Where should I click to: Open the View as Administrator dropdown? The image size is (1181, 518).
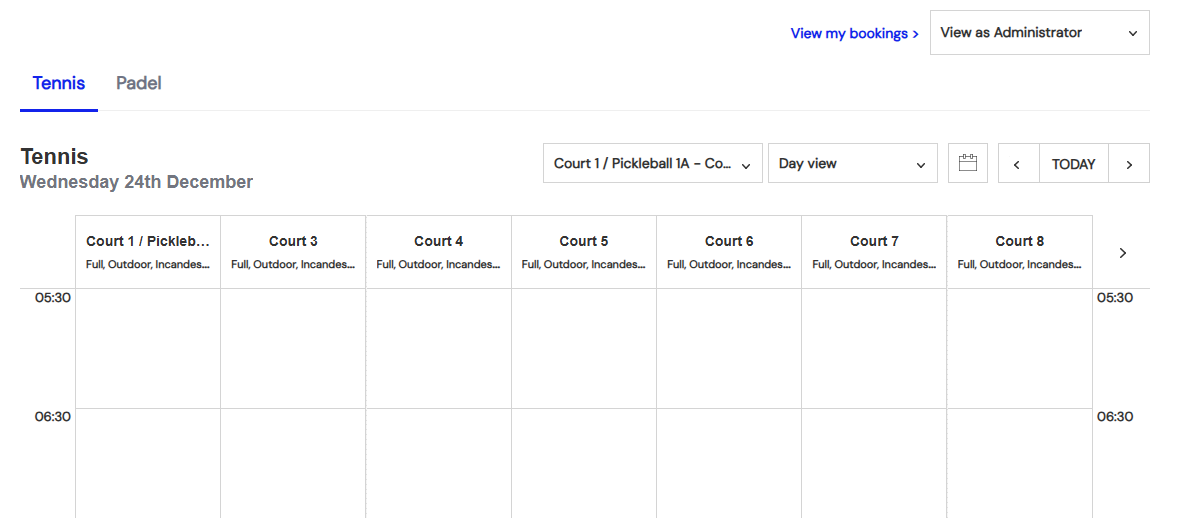coord(1039,33)
